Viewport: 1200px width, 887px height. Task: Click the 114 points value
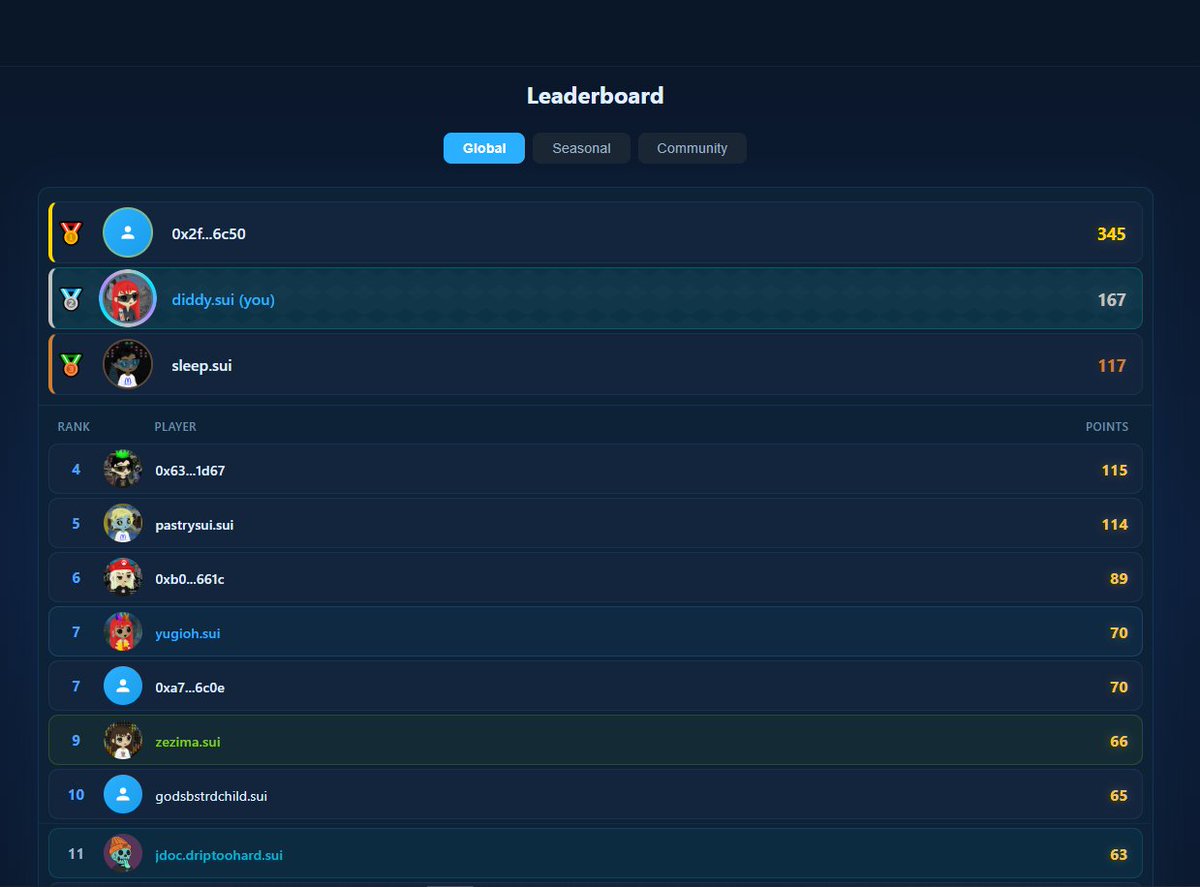click(1114, 524)
